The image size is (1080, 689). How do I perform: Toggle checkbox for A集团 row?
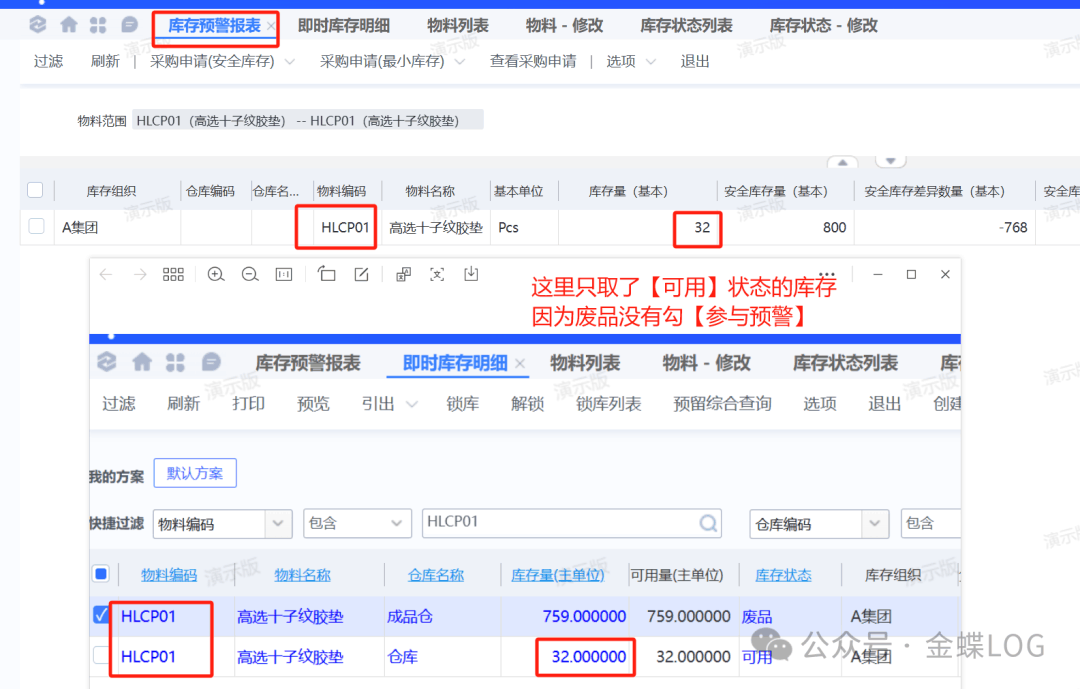pyautogui.click(x=36, y=227)
